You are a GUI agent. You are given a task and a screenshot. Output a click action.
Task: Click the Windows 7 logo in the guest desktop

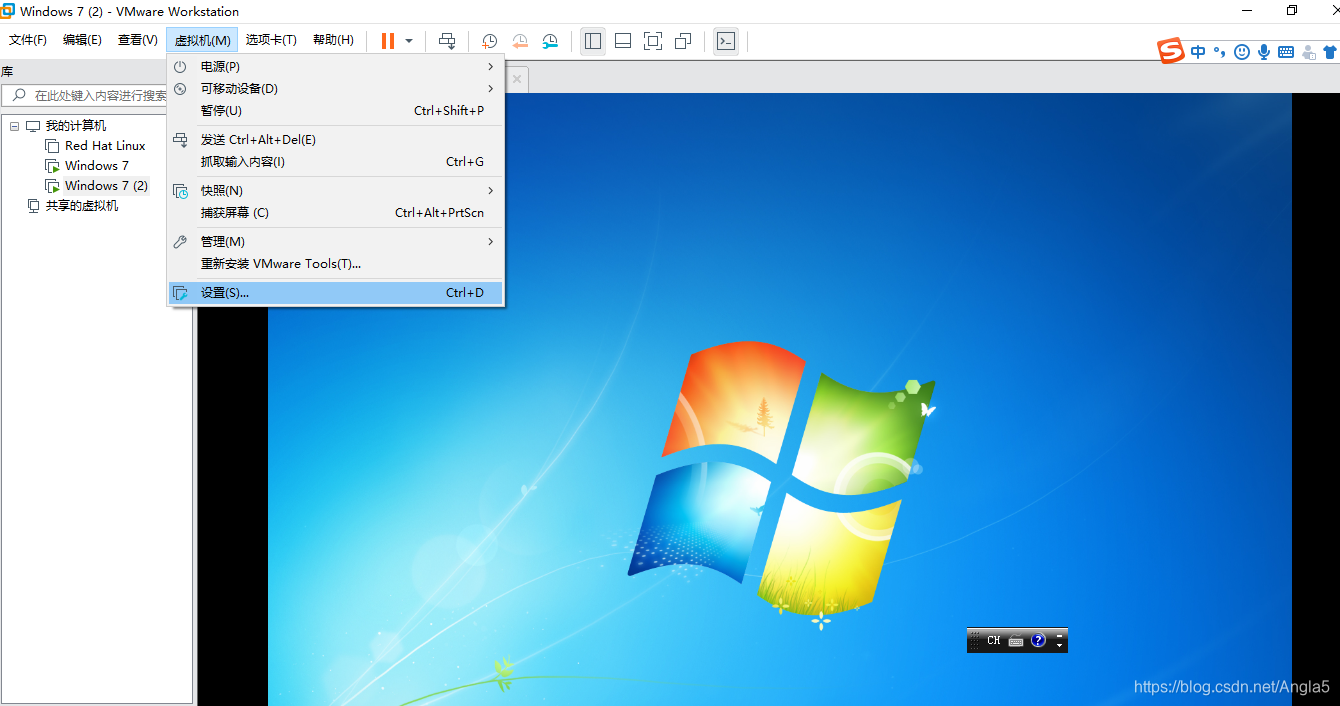(782, 477)
